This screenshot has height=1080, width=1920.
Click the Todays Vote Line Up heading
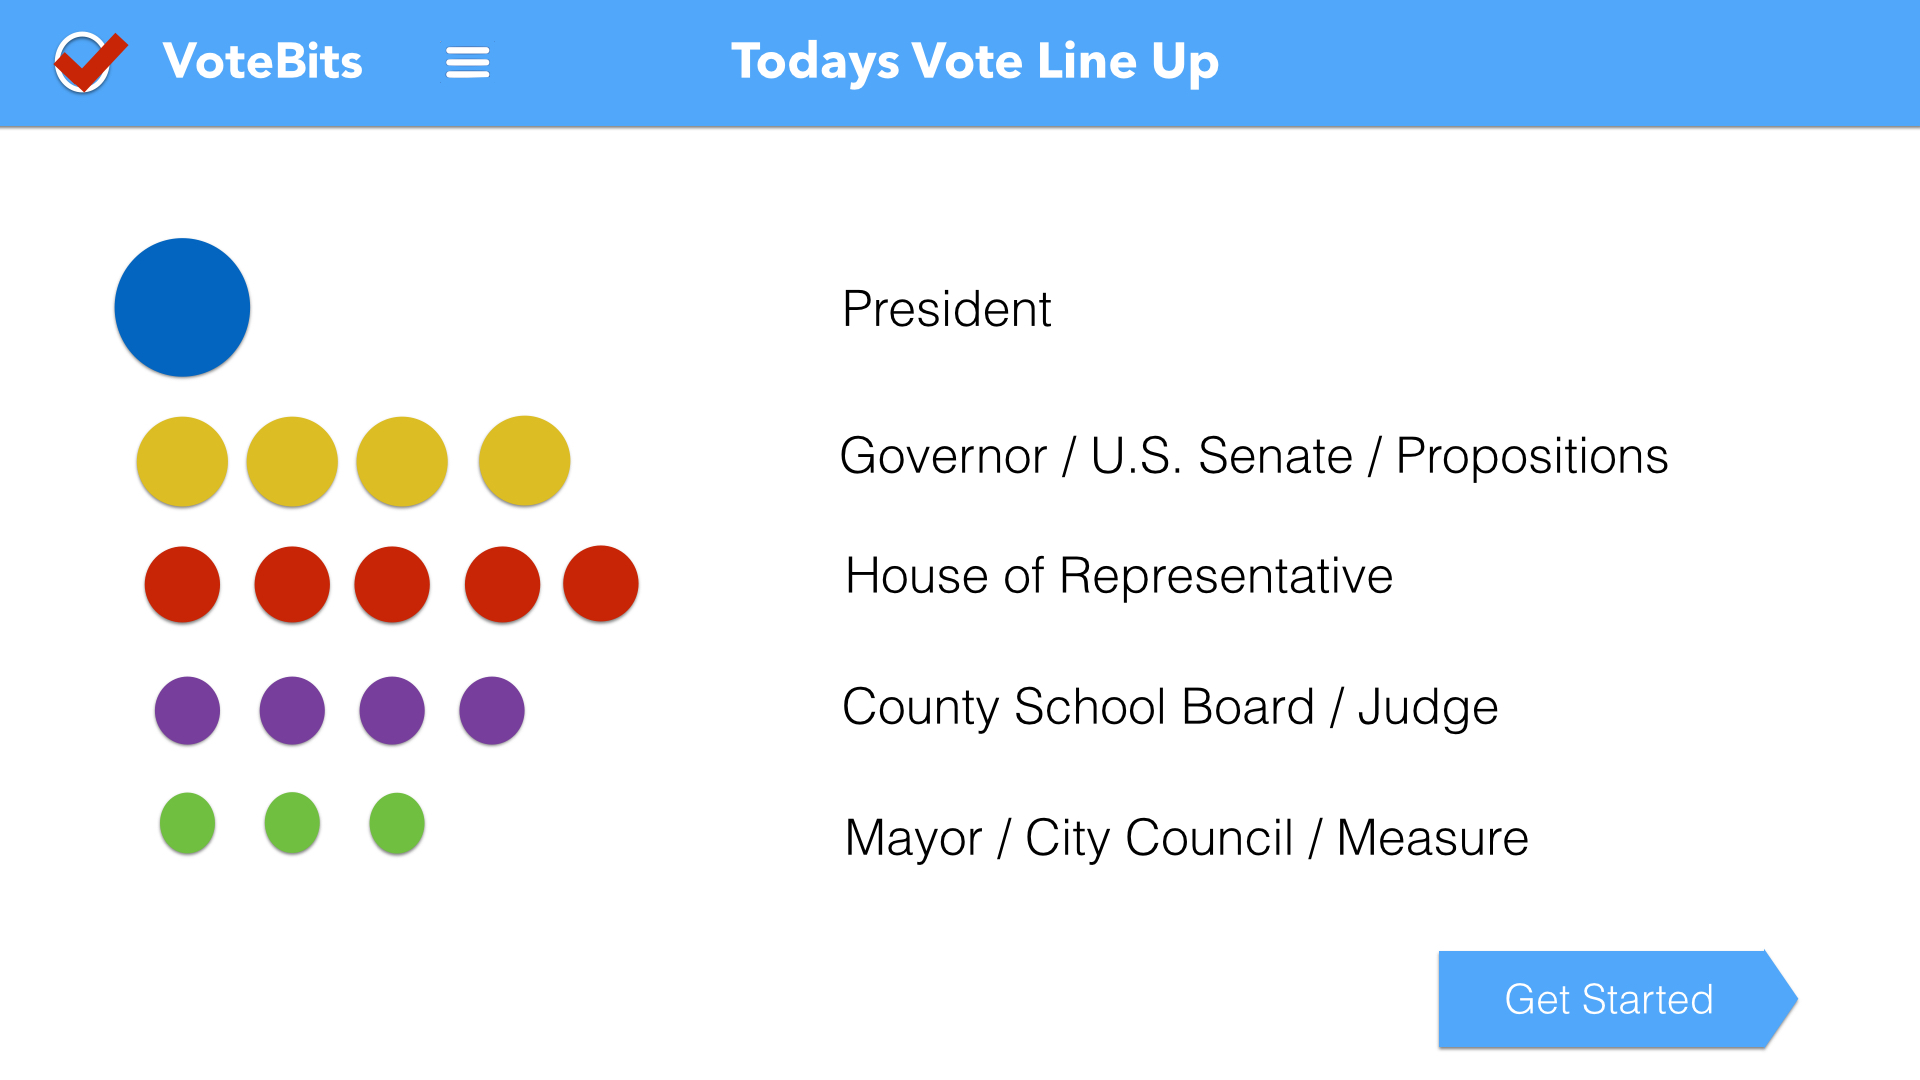click(x=975, y=62)
